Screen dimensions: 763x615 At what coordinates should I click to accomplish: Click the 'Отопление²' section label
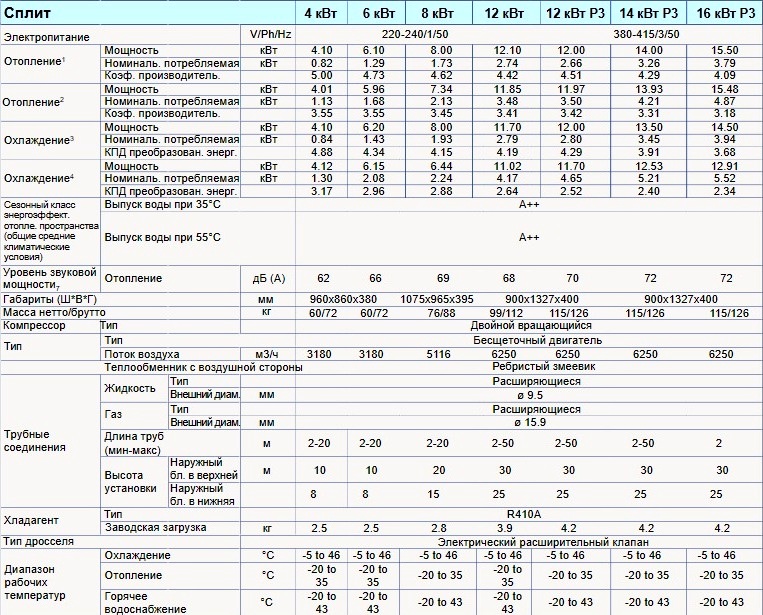(33, 102)
